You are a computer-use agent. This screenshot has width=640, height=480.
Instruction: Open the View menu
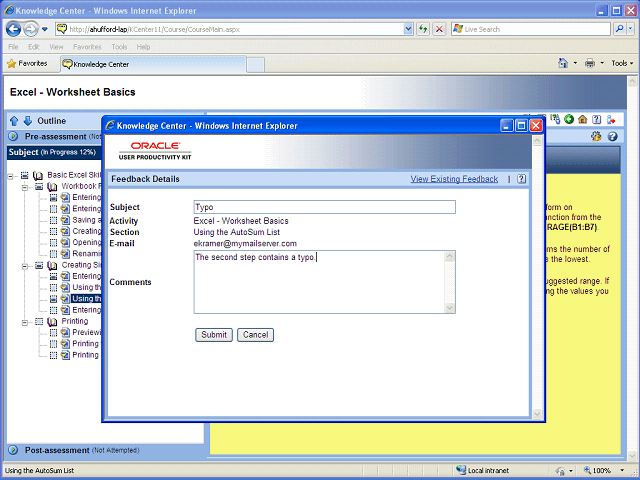(x=56, y=47)
